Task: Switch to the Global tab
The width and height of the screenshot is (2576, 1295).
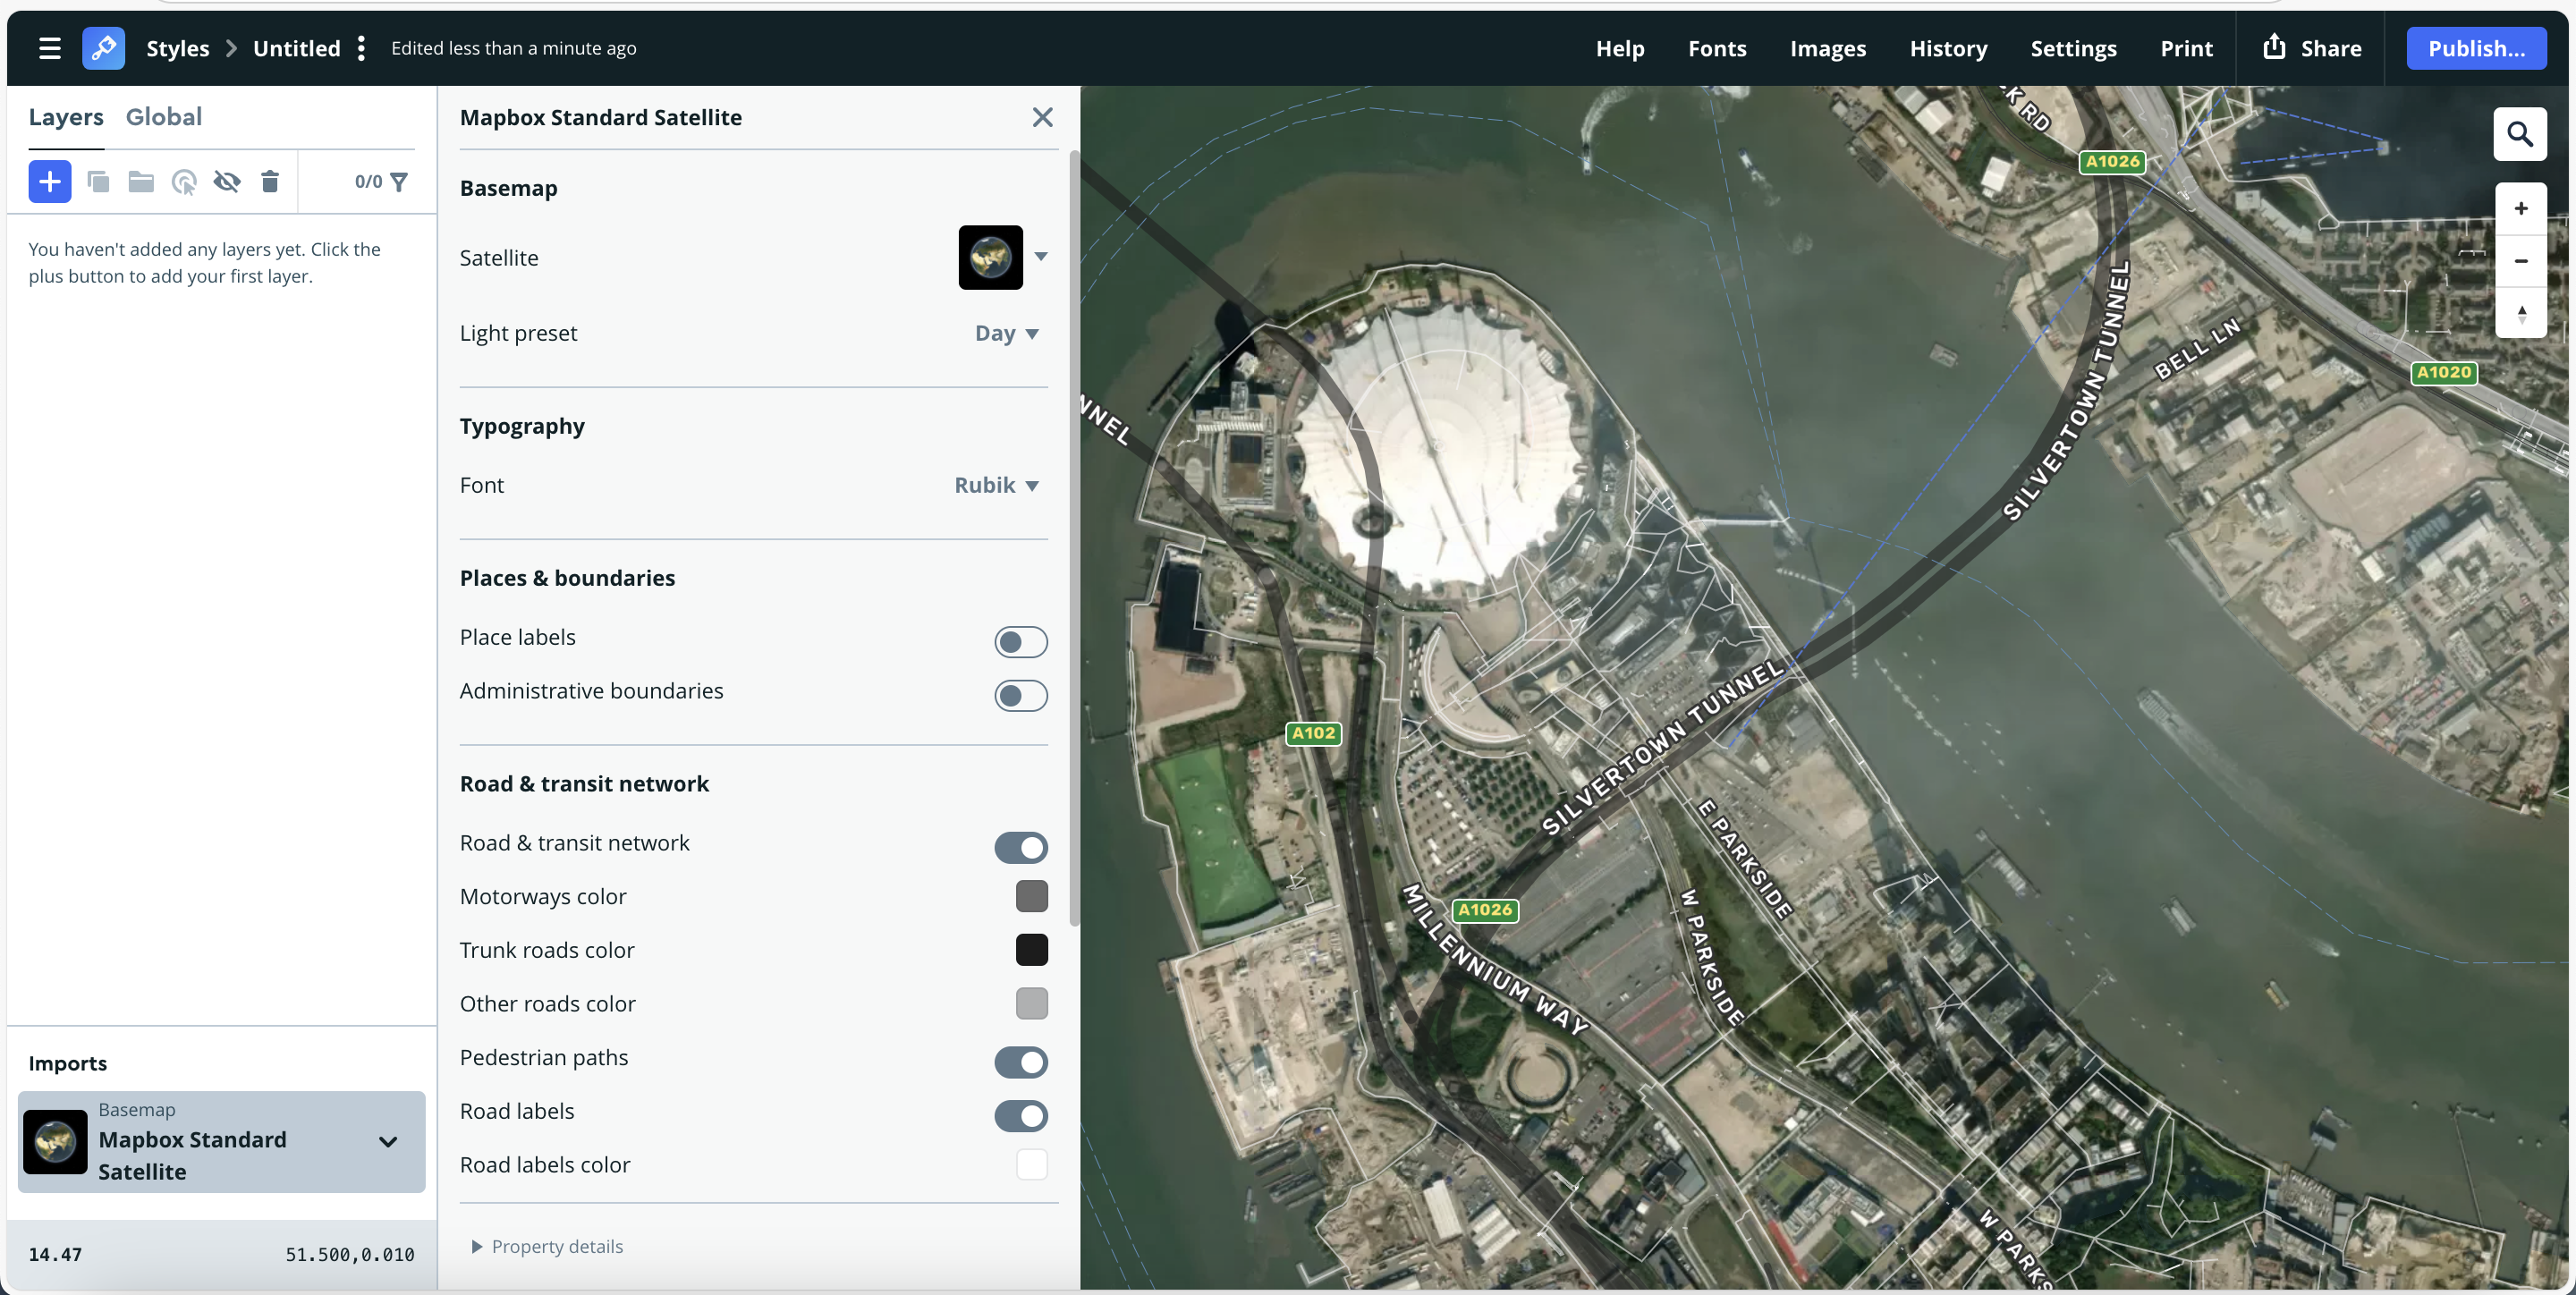Action: (164, 116)
